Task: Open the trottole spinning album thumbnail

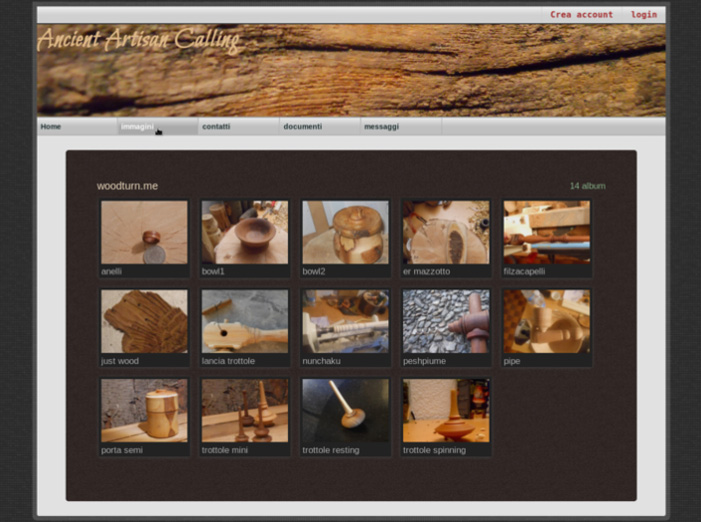Action: click(x=446, y=410)
